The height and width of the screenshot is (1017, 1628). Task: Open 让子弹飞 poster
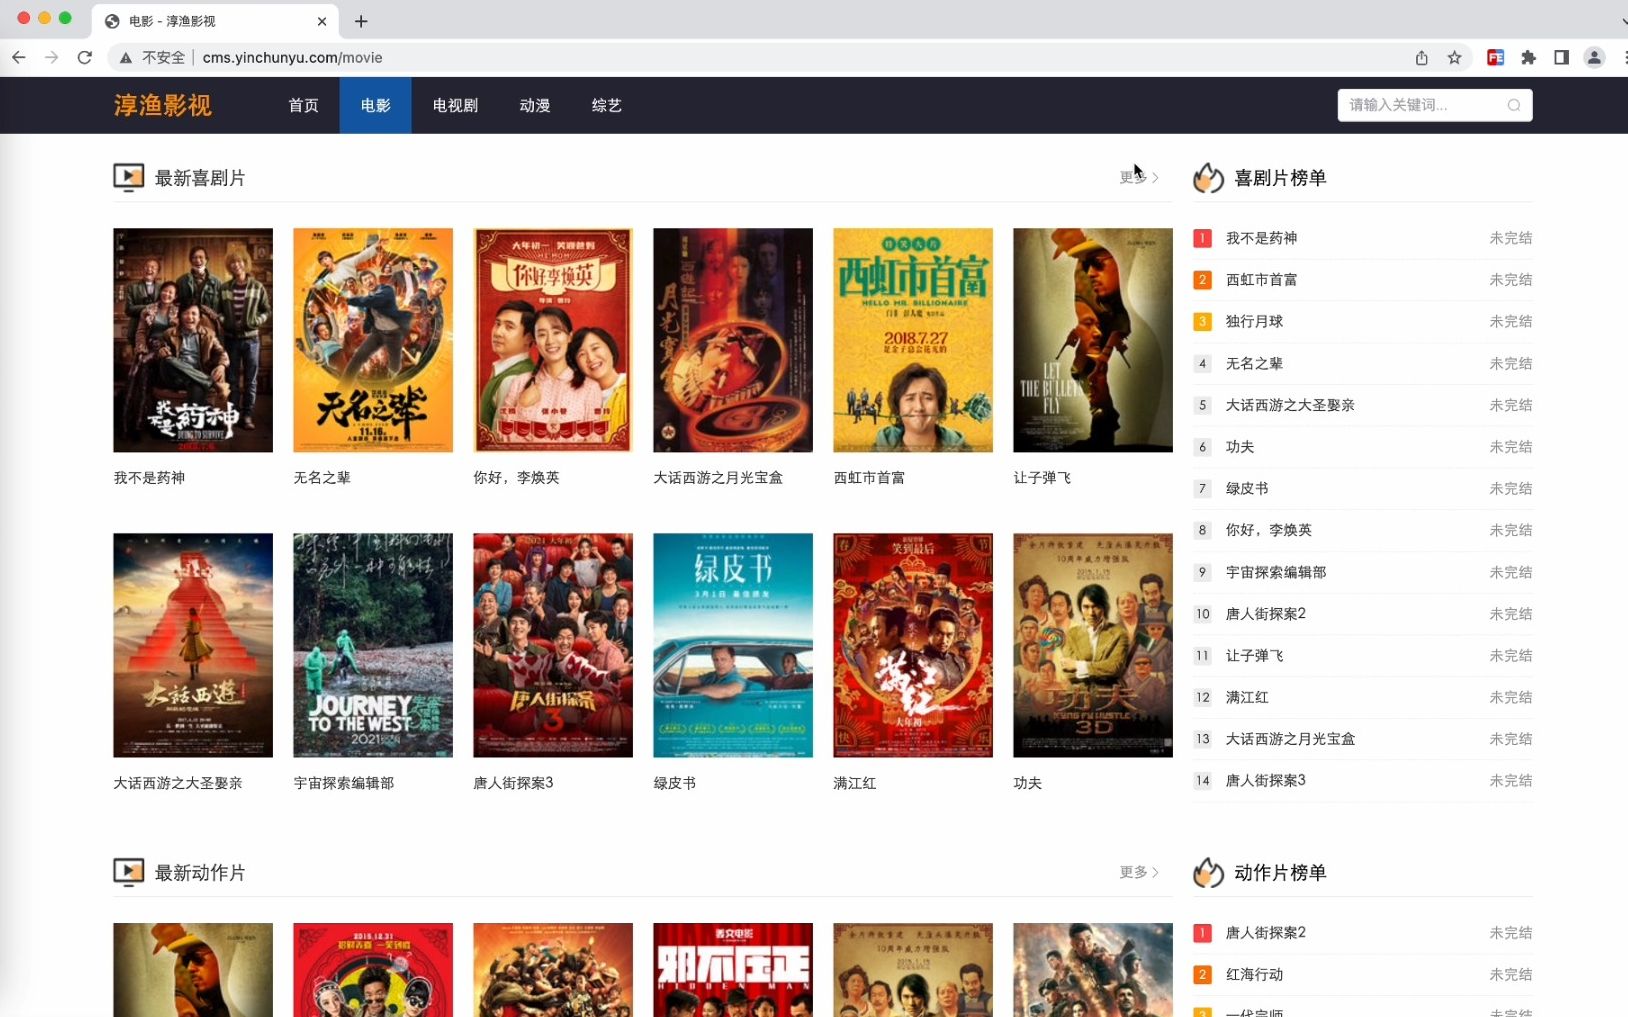[1093, 340]
